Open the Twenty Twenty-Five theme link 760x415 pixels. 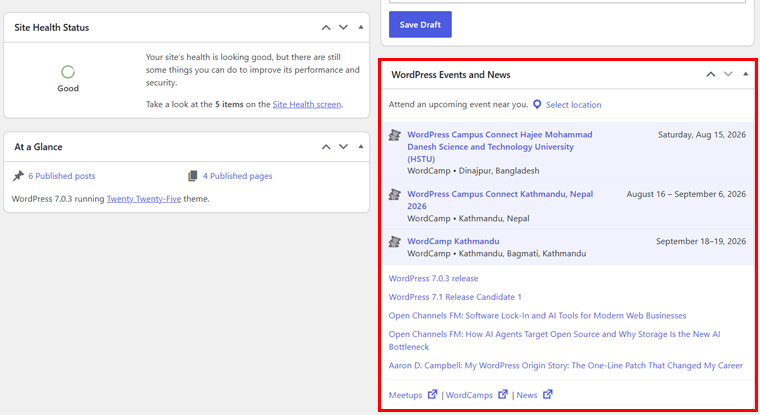[x=144, y=199]
